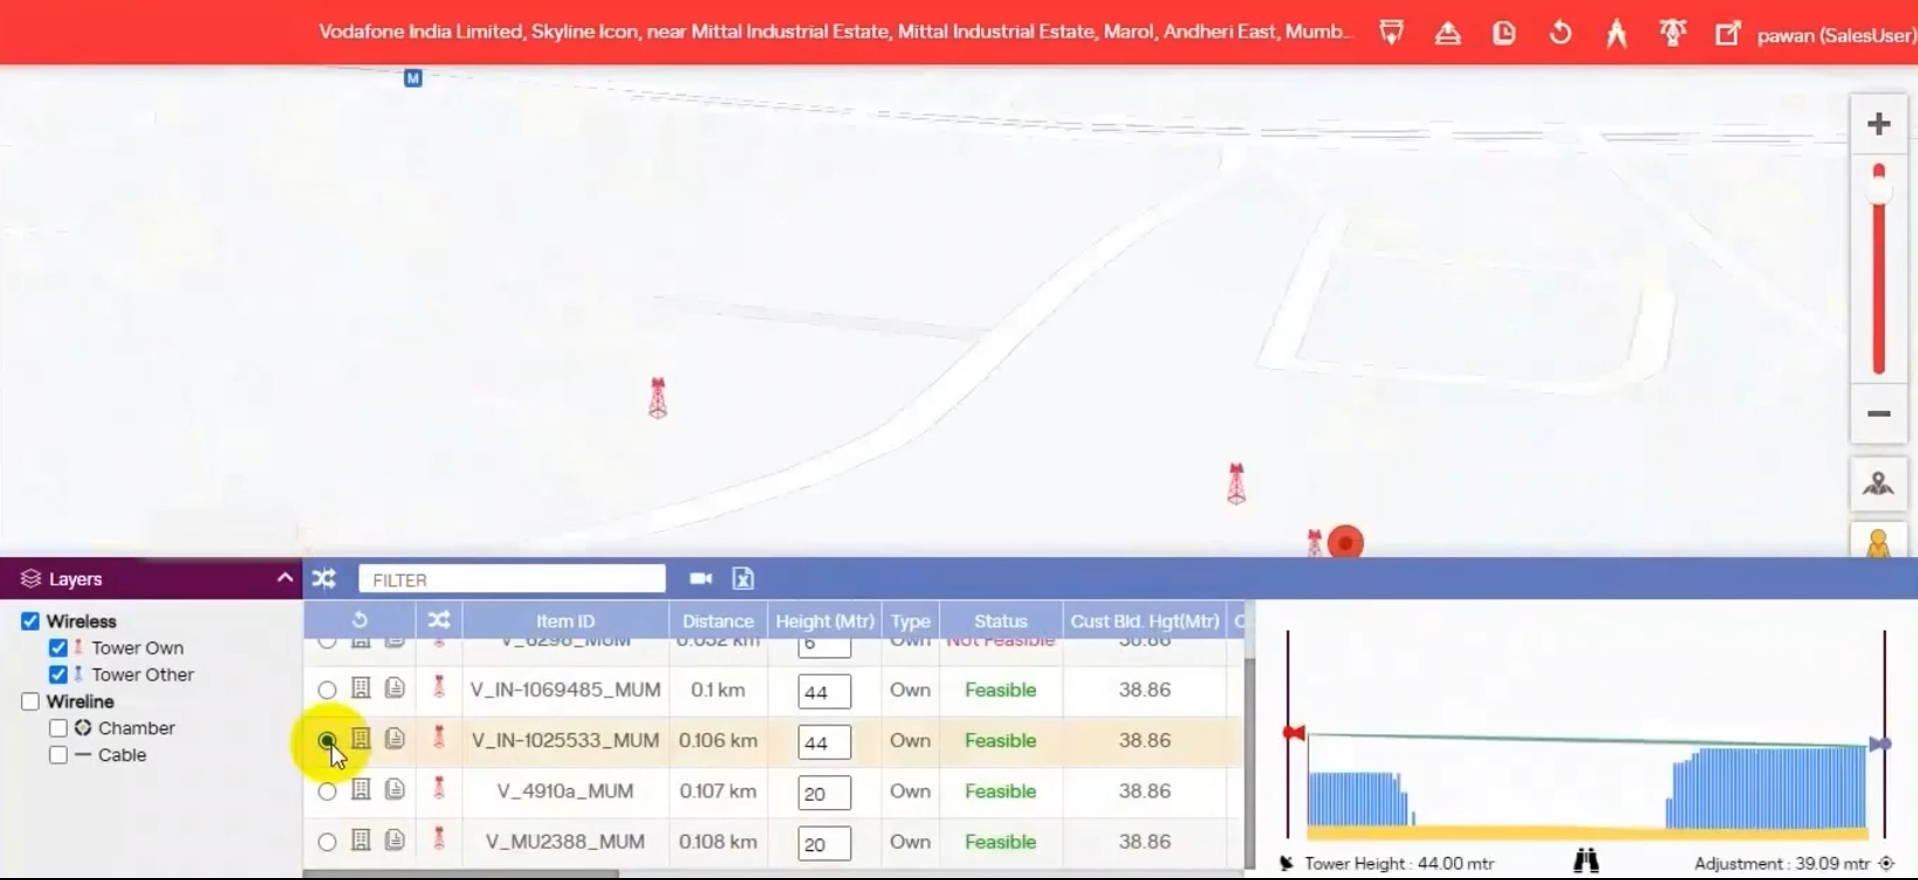Click the circular reset arrow in red header
Viewport: 1918px width, 880px height.
tap(1560, 33)
